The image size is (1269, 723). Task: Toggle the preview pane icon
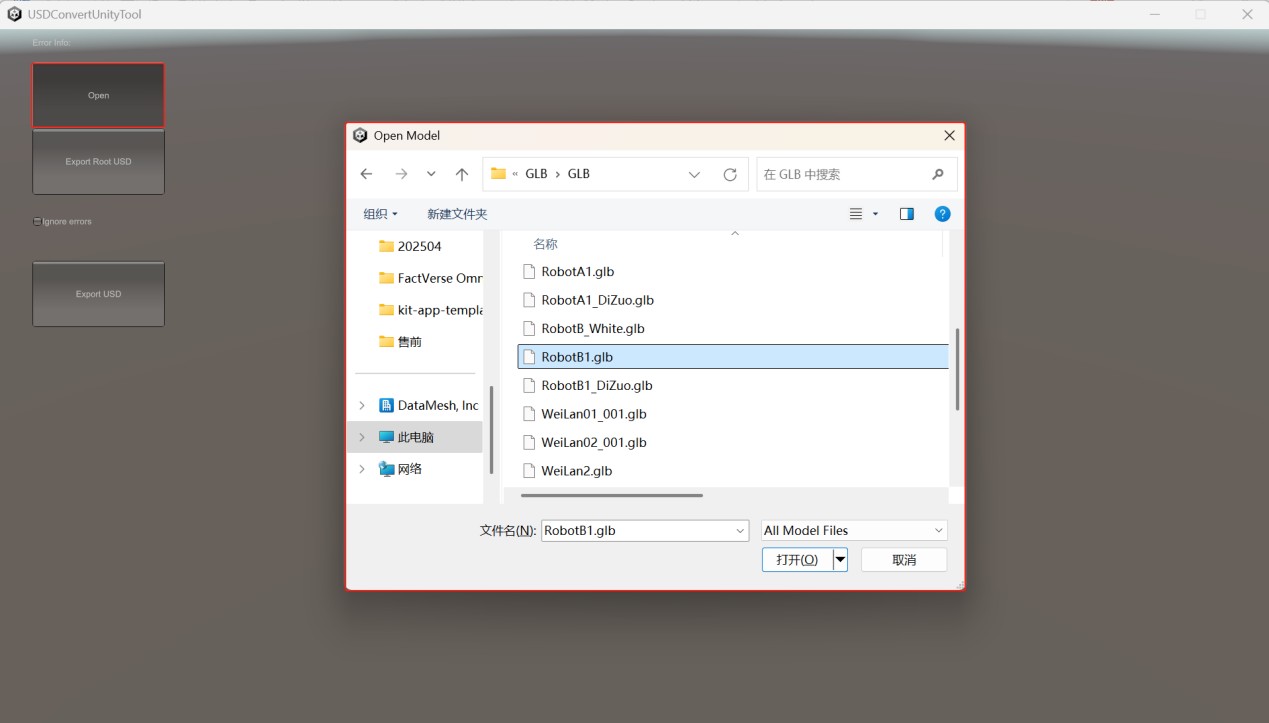906,214
